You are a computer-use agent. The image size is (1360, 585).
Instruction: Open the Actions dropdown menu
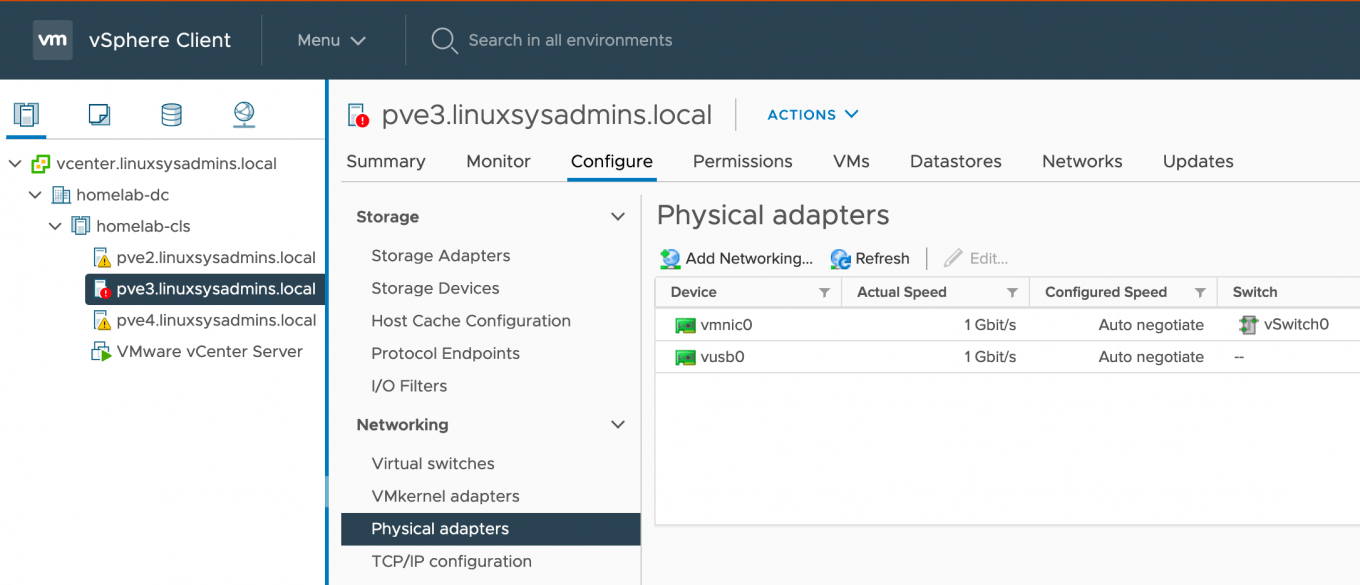pyautogui.click(x=812, y=114)
